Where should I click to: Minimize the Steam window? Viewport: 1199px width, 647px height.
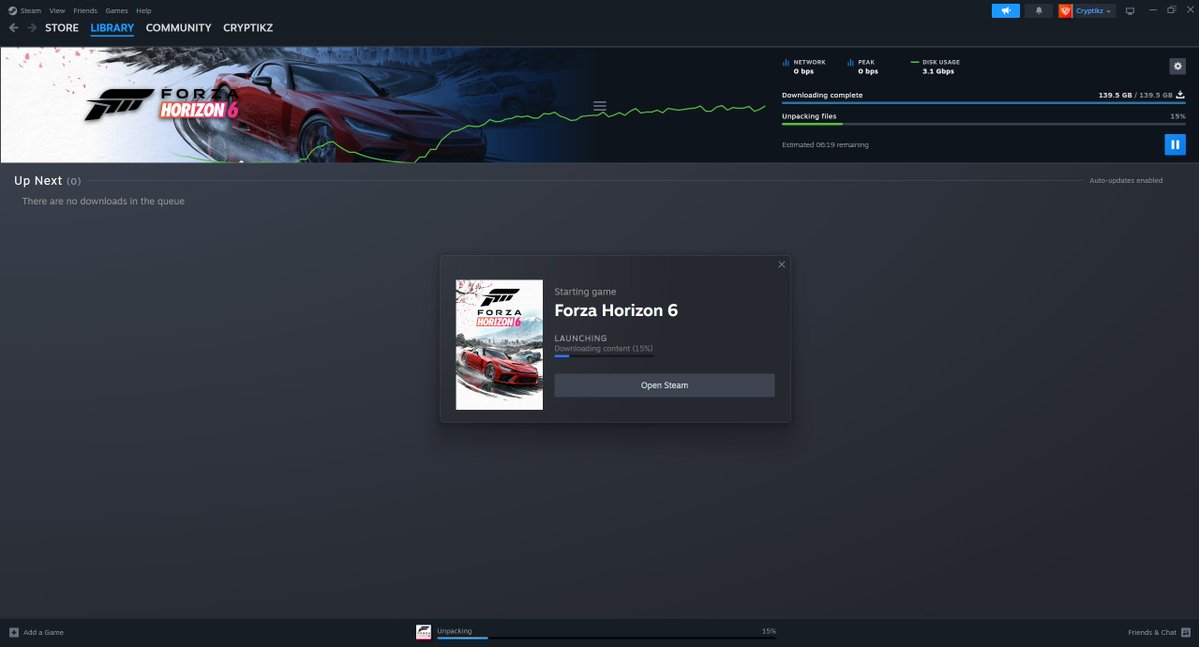[x=1152, y=10]
